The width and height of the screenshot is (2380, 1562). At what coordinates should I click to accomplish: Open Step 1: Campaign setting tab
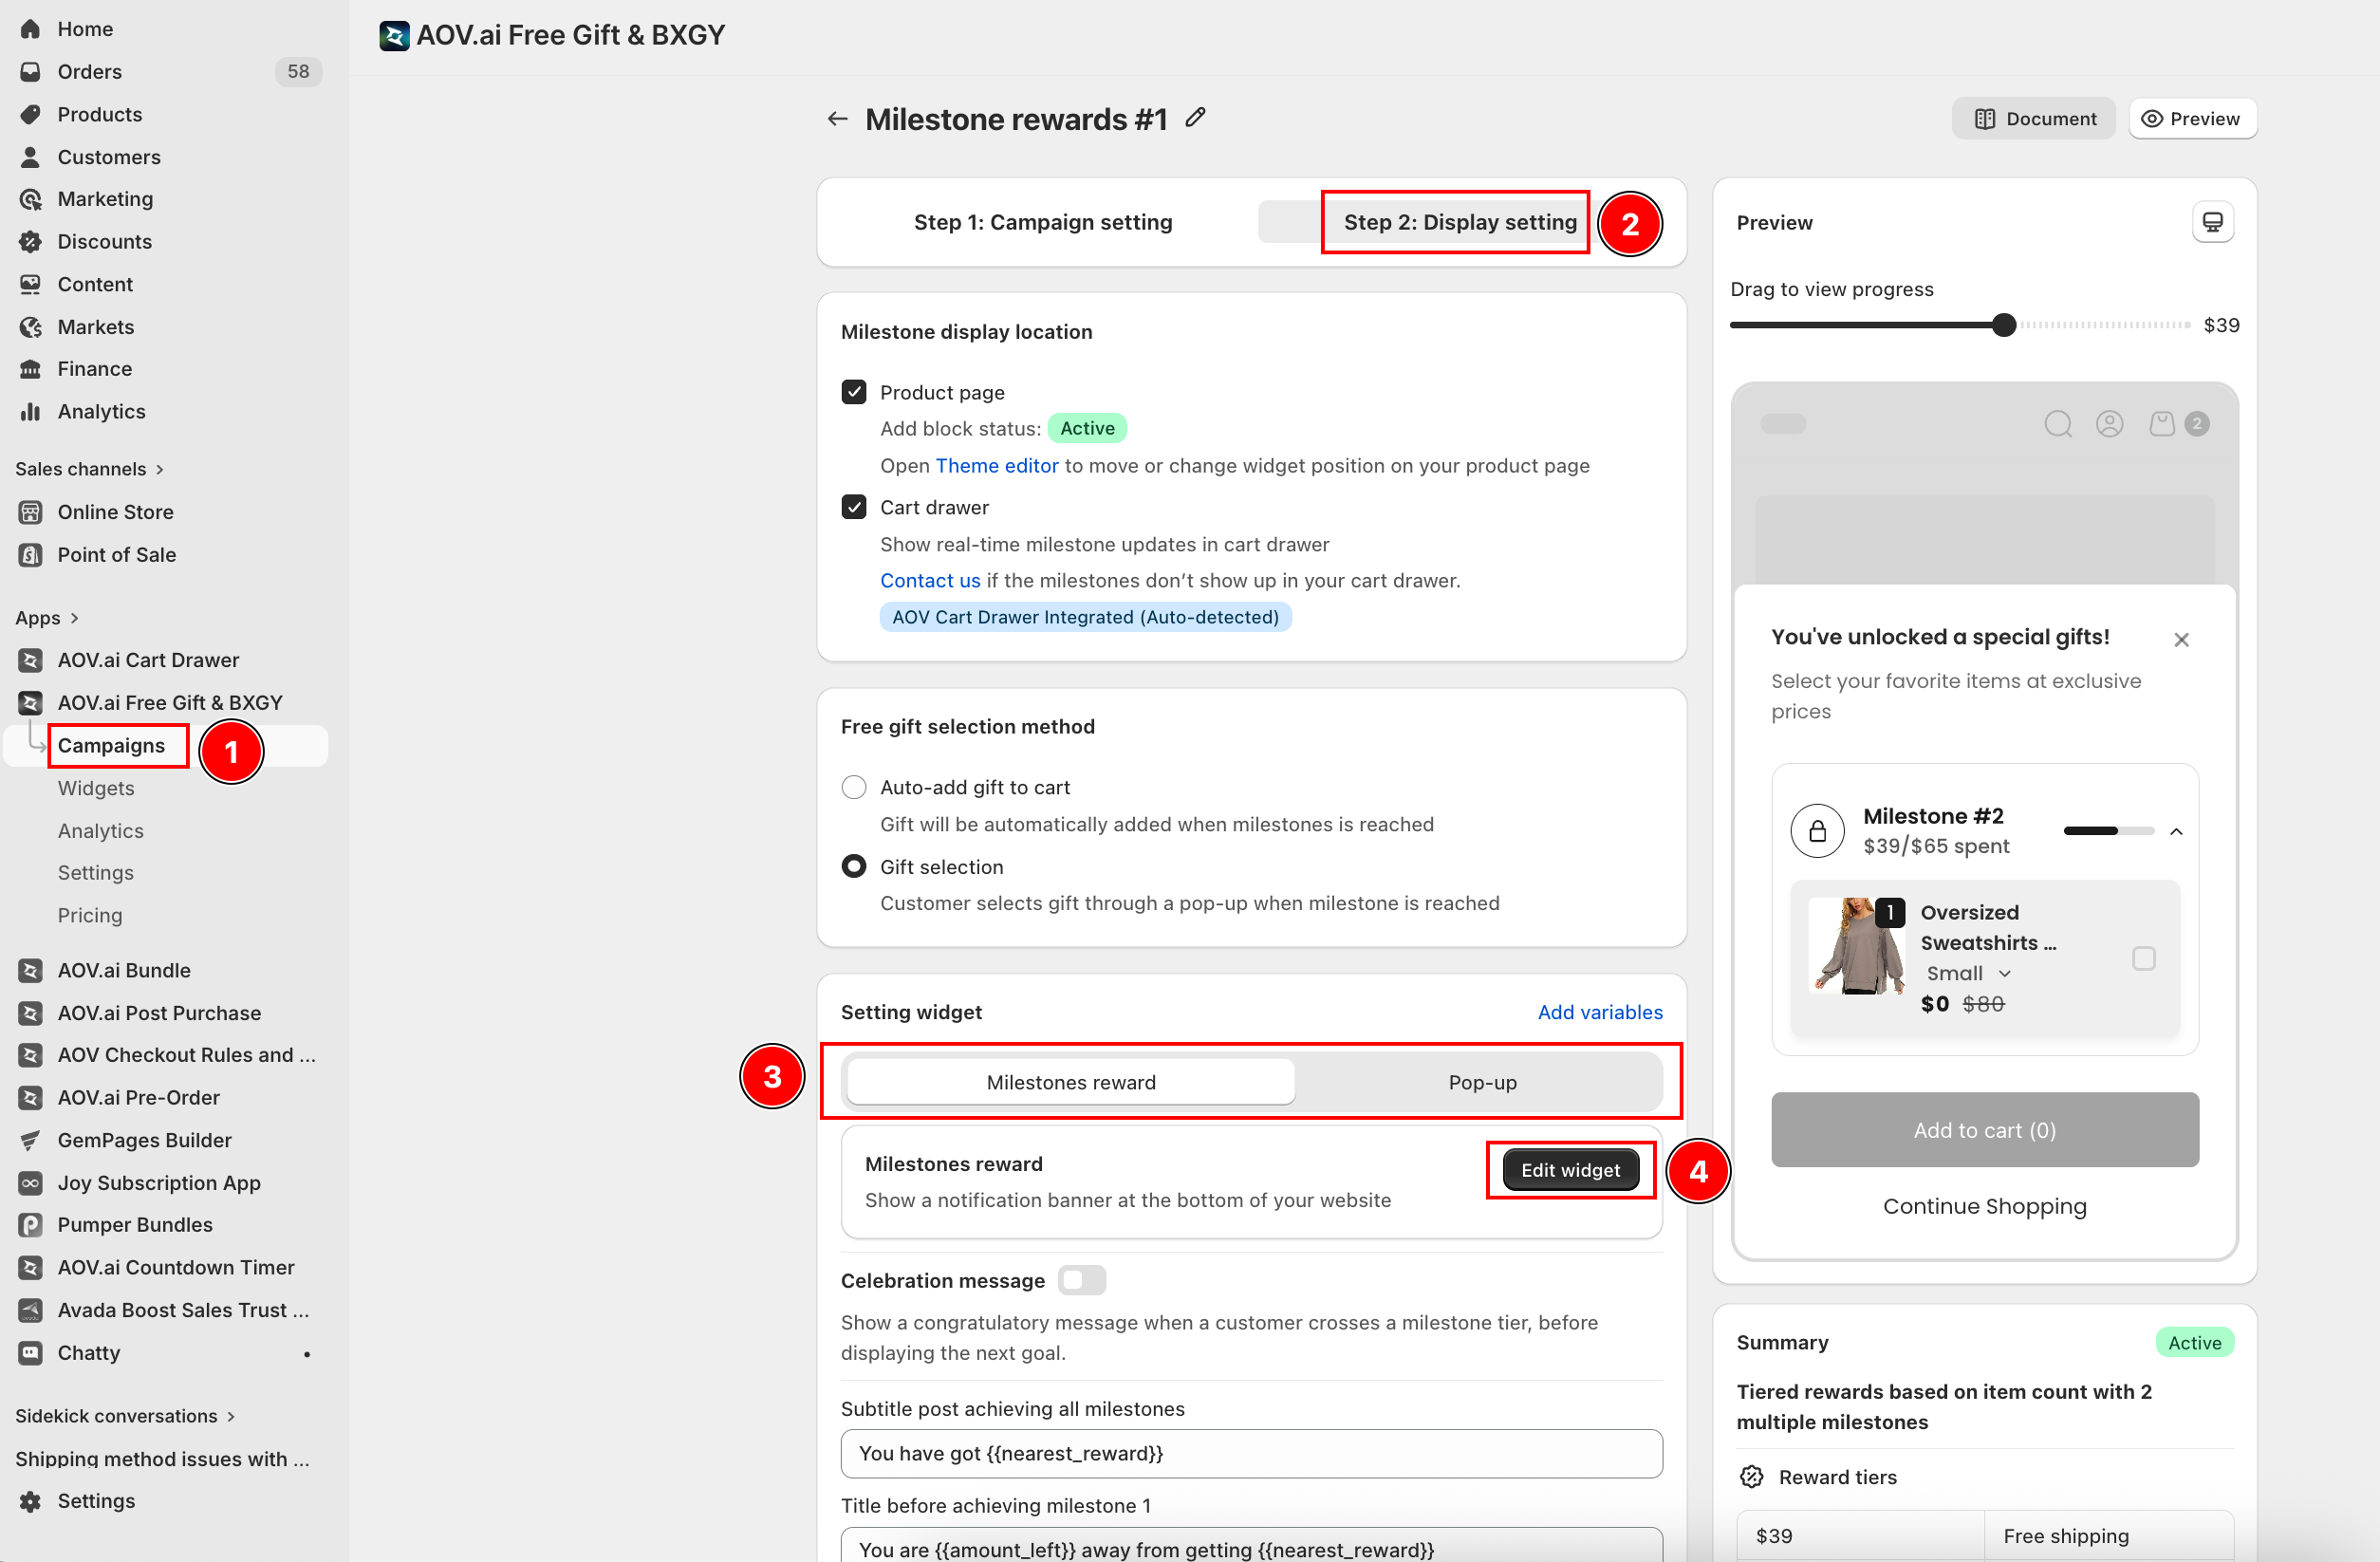[x=1043, y=222]
